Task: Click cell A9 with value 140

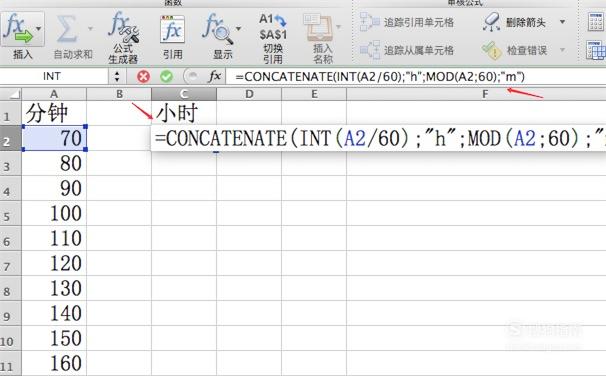Action: [x=54, y=313]
